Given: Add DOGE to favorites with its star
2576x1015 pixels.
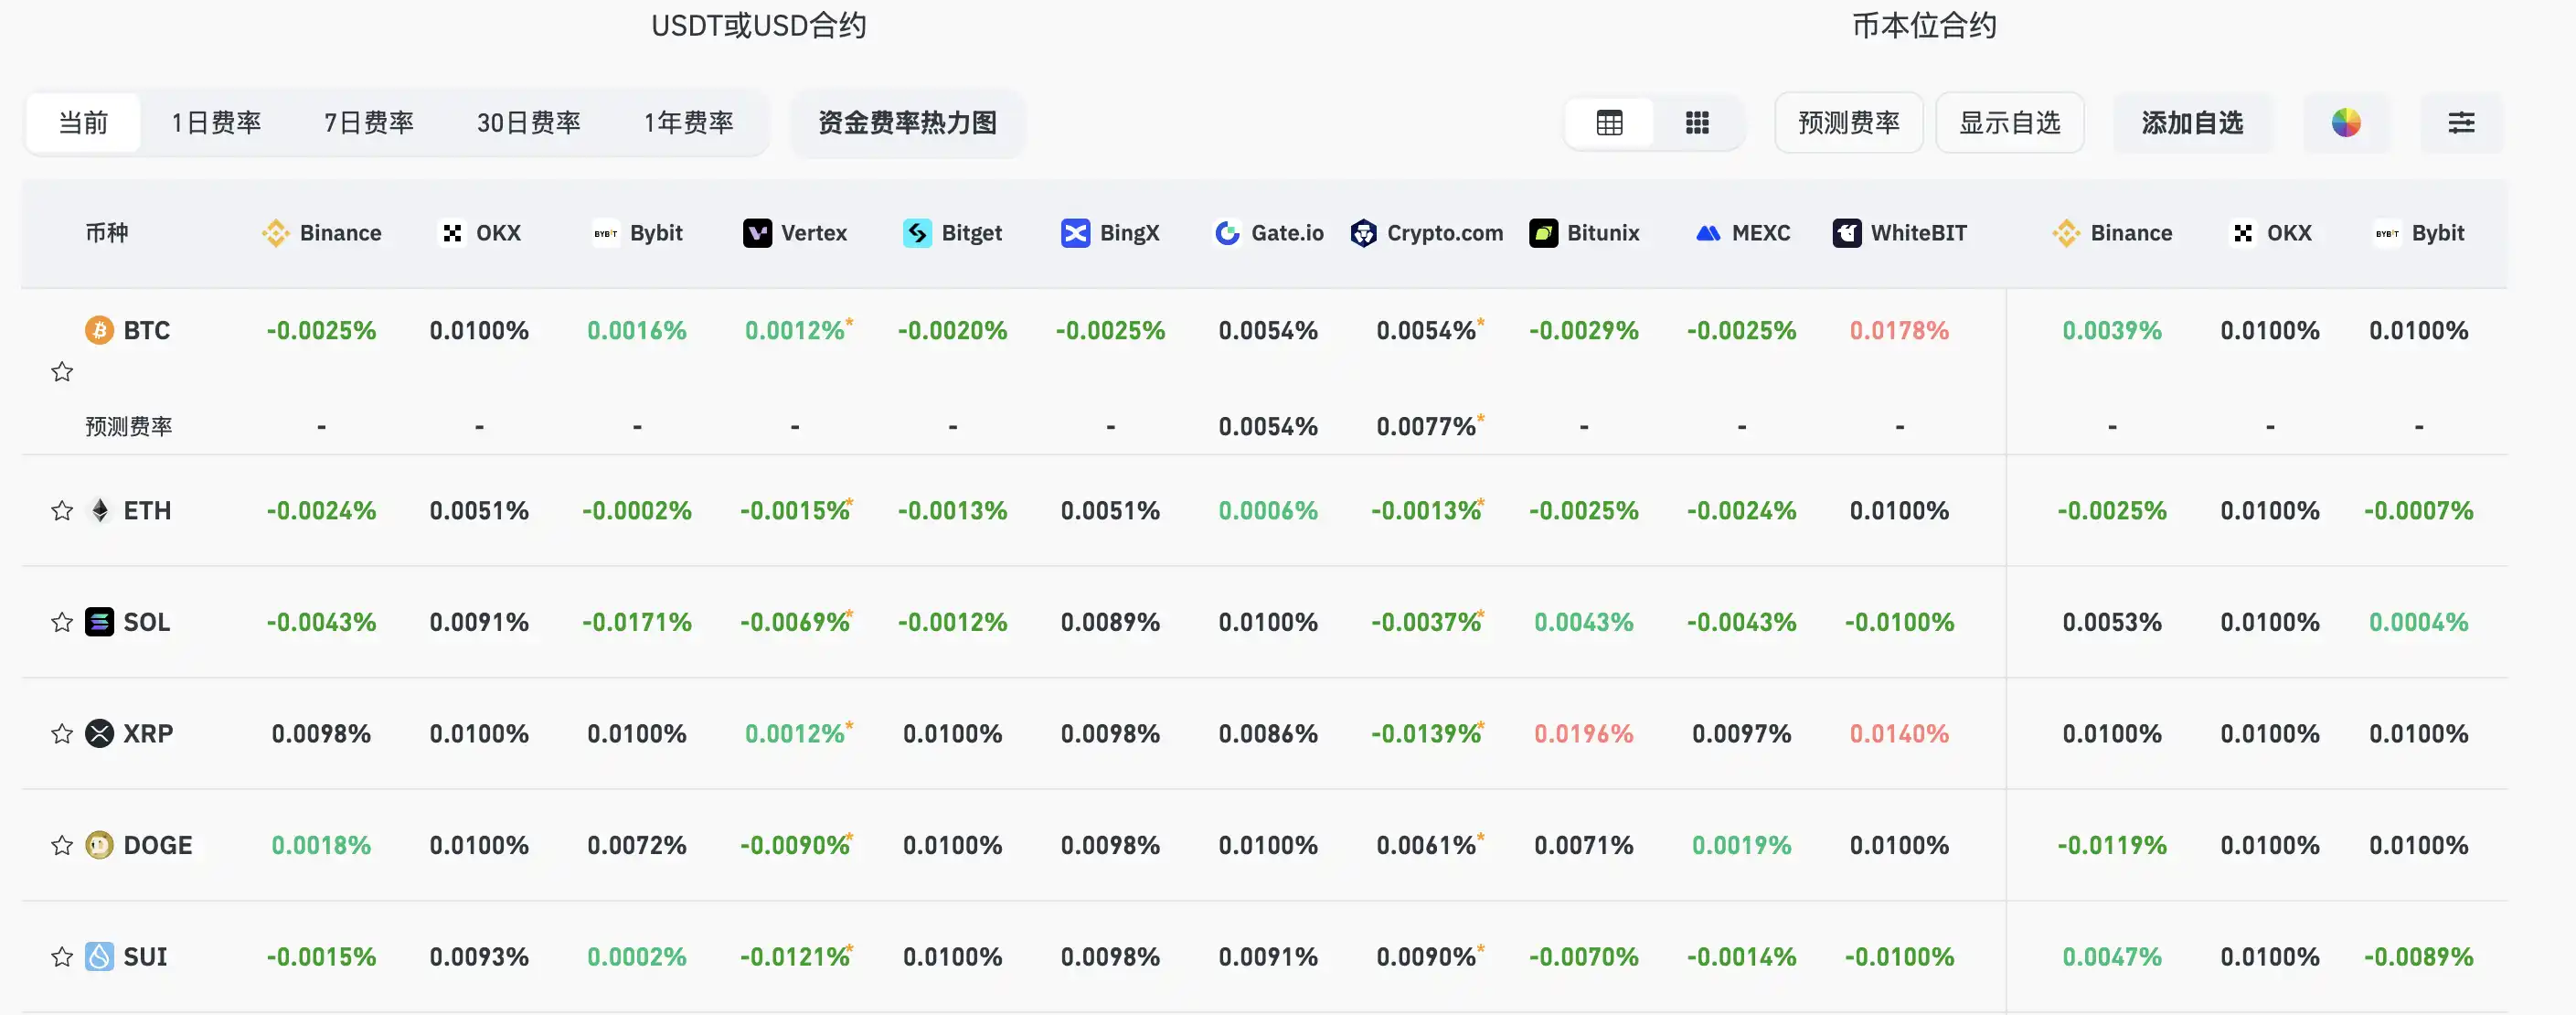Looking at the screenshot, I should (62, 845).
